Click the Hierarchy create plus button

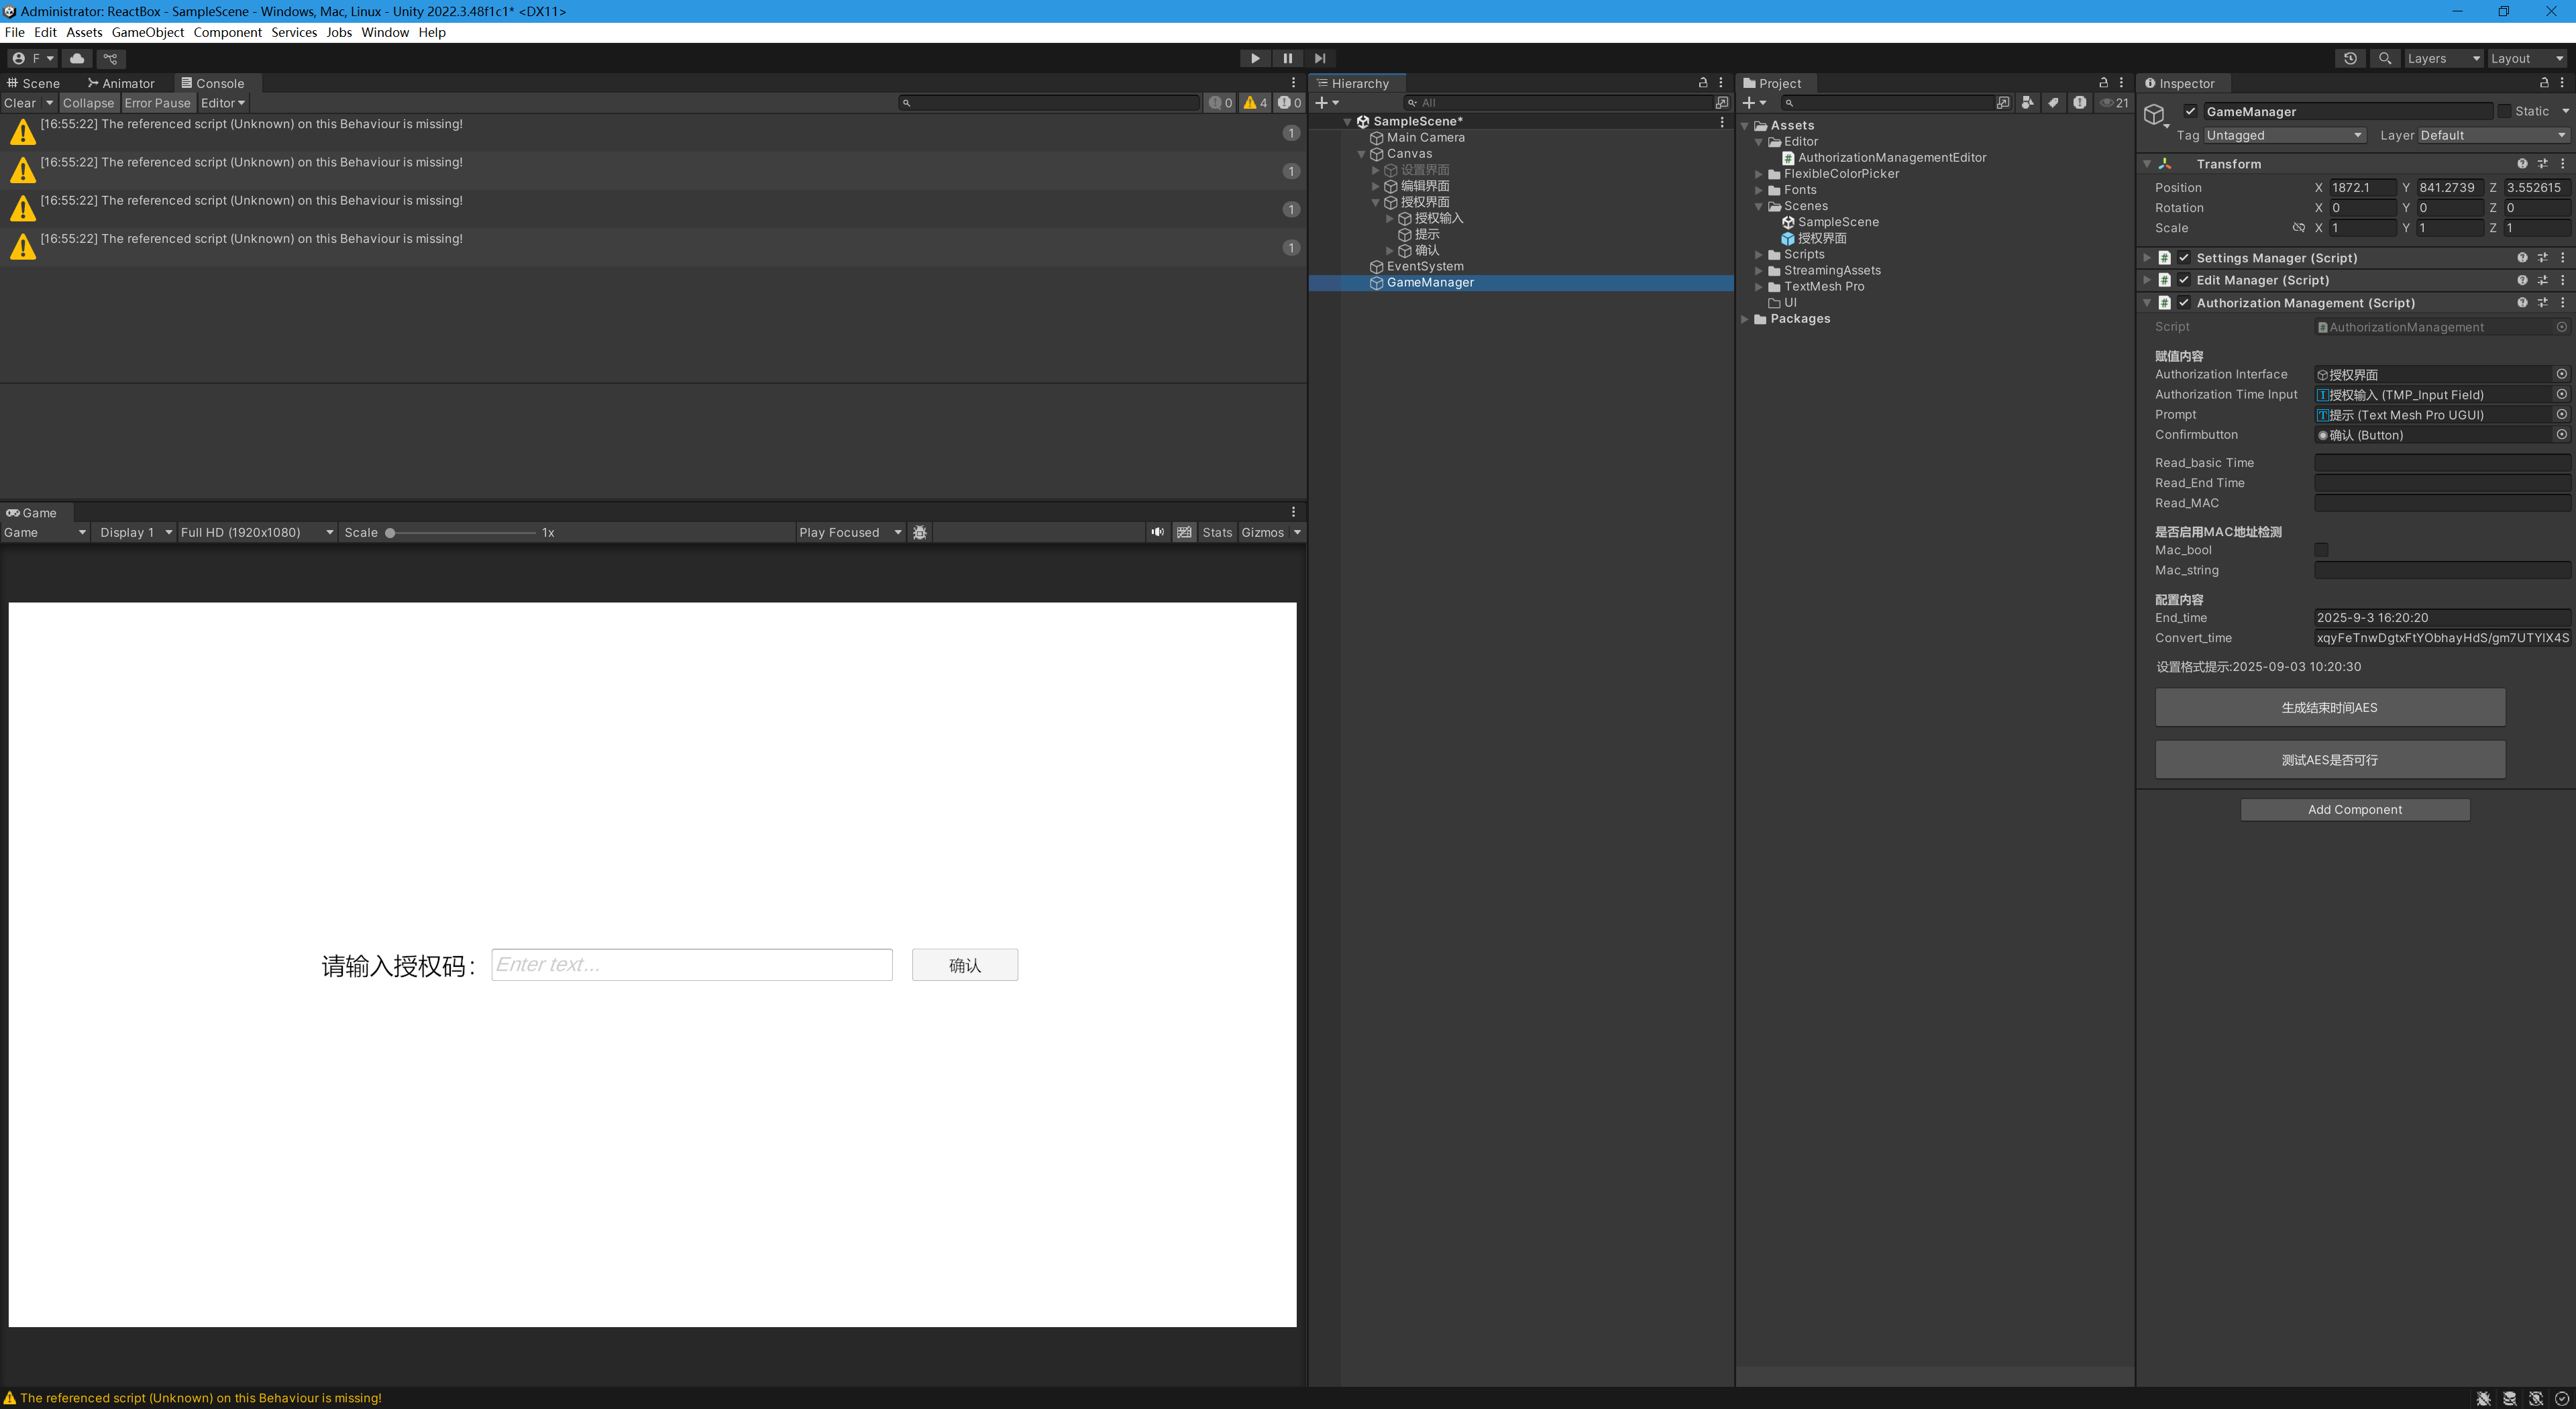click(x=1326, y=103)
